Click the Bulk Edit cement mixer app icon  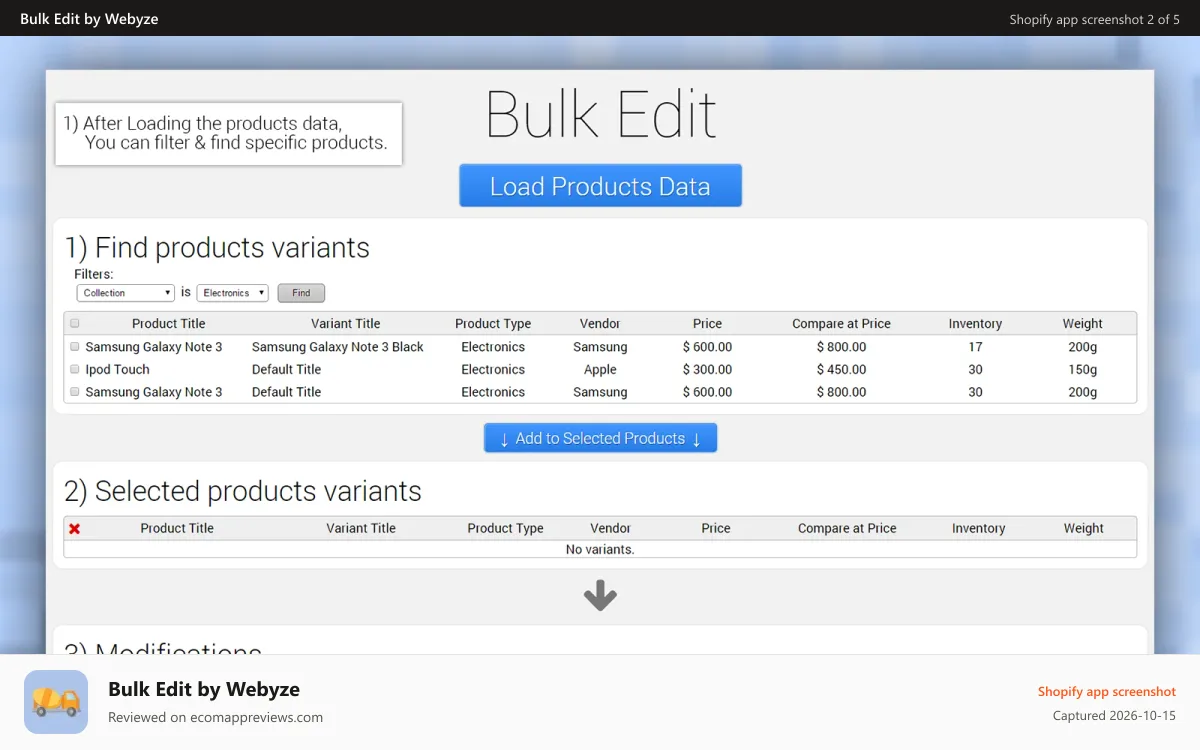click(x=56, y=702)
